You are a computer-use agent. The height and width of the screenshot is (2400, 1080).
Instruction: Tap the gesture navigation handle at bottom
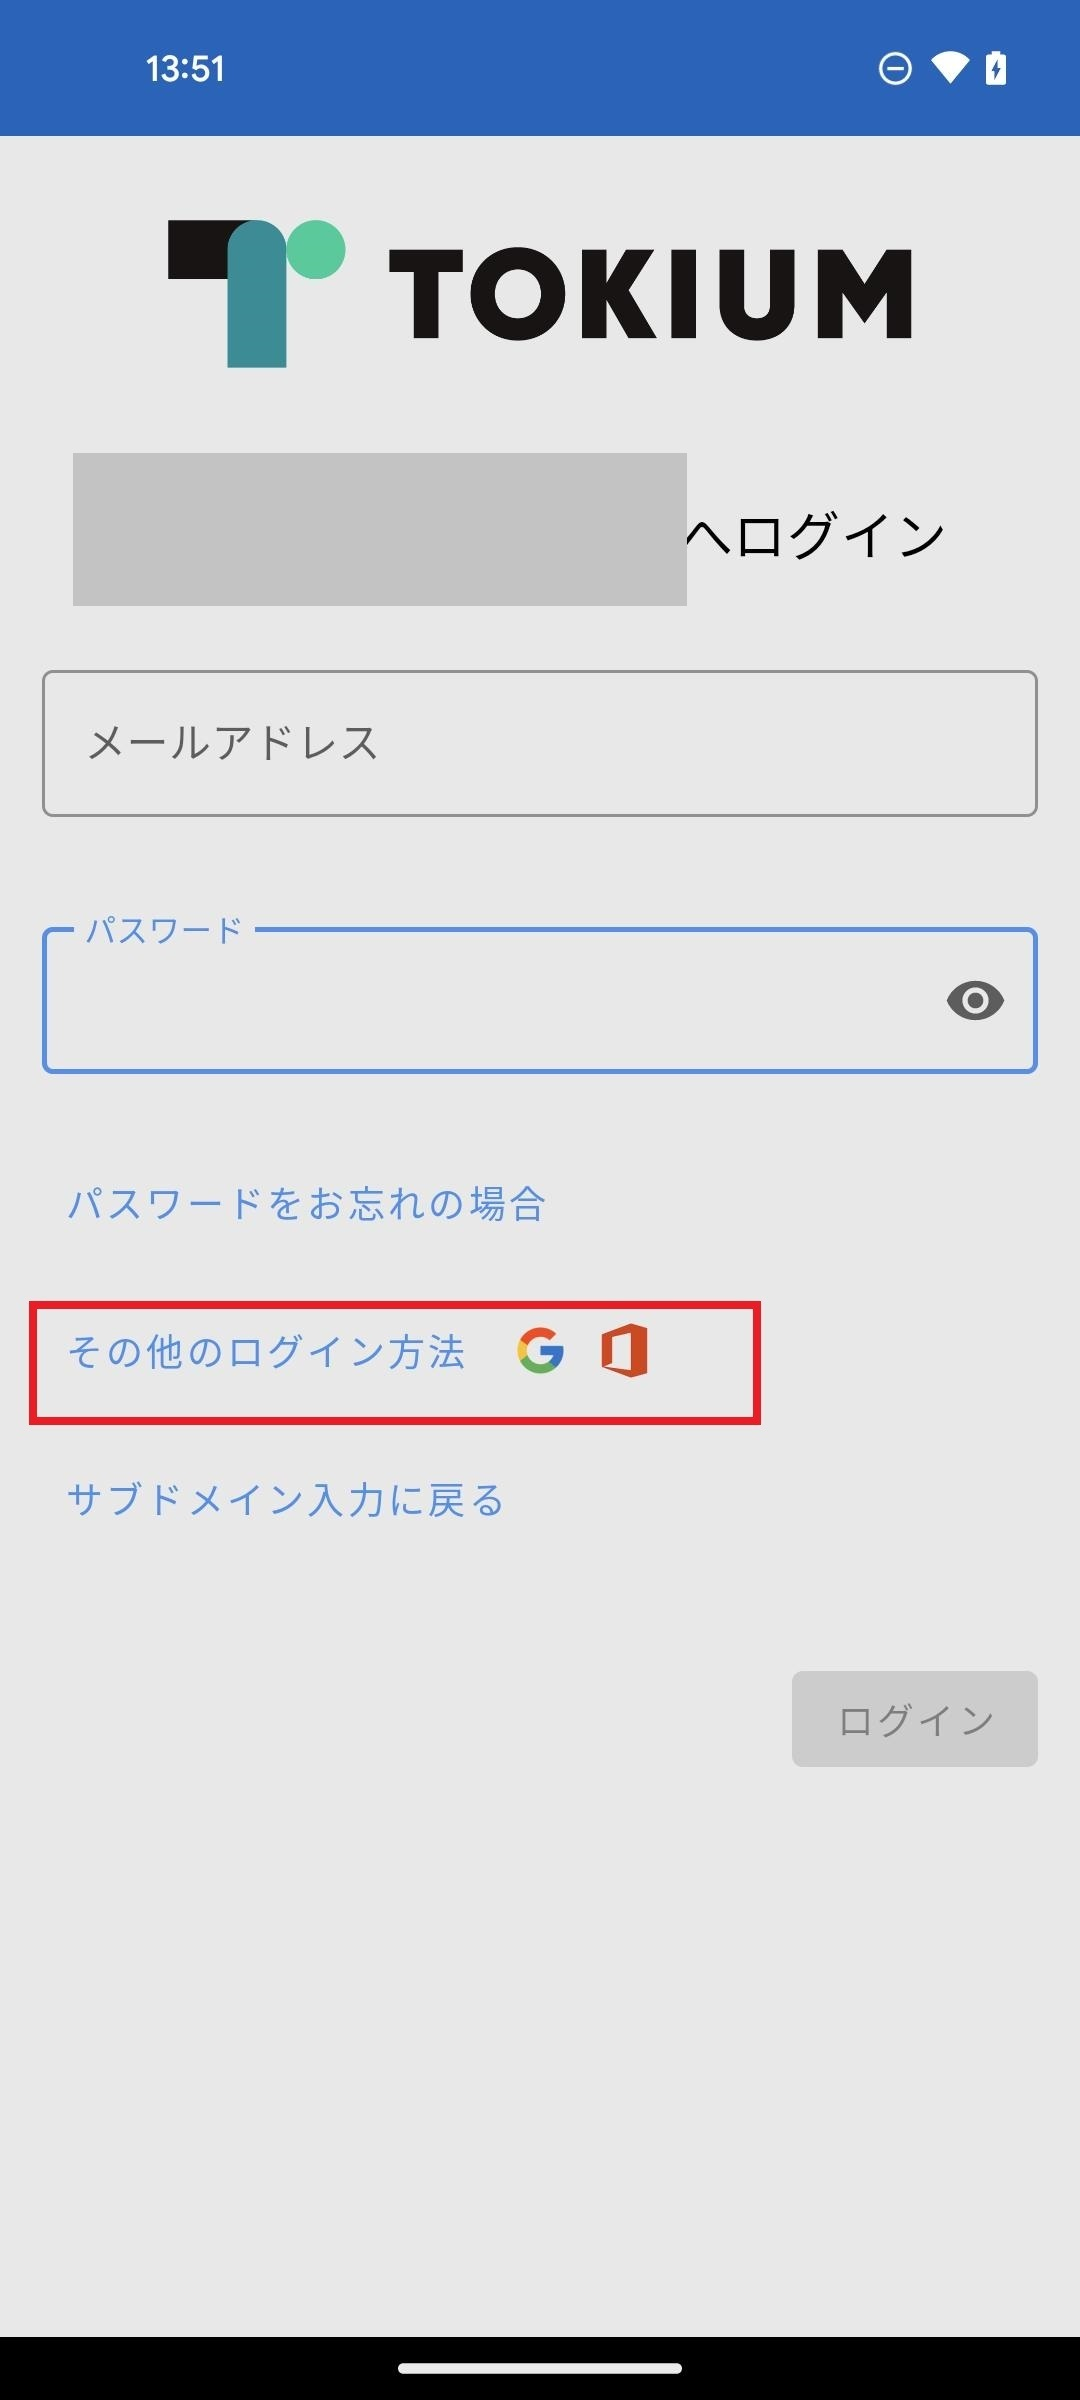tap(540, 2367)
